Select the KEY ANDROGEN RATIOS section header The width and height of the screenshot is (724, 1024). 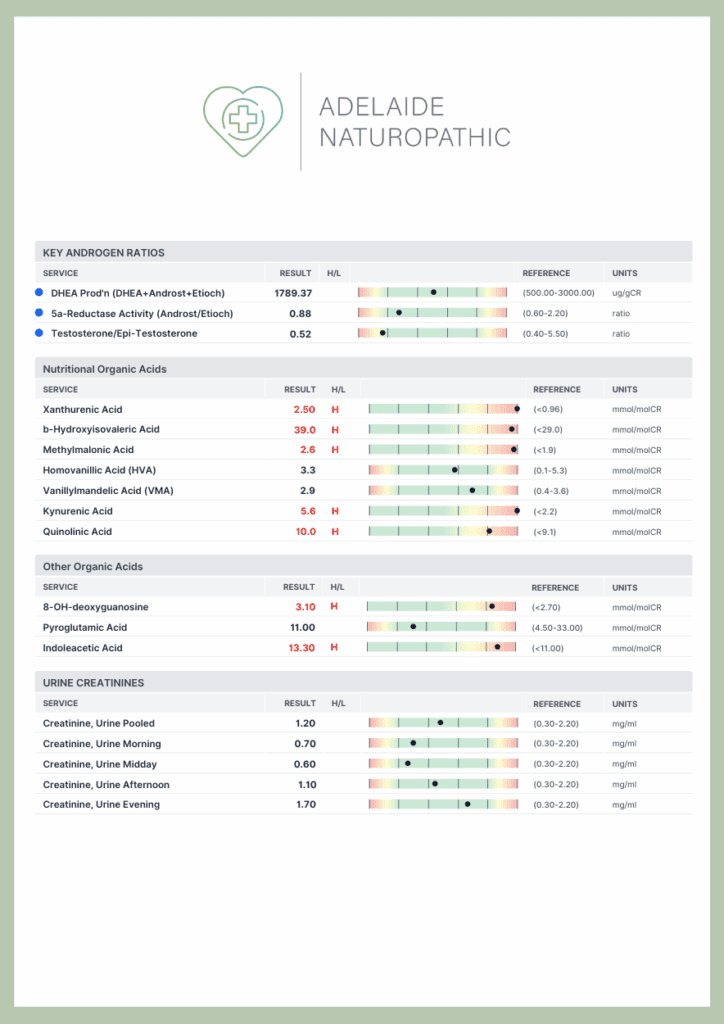(x=104, y=253)
